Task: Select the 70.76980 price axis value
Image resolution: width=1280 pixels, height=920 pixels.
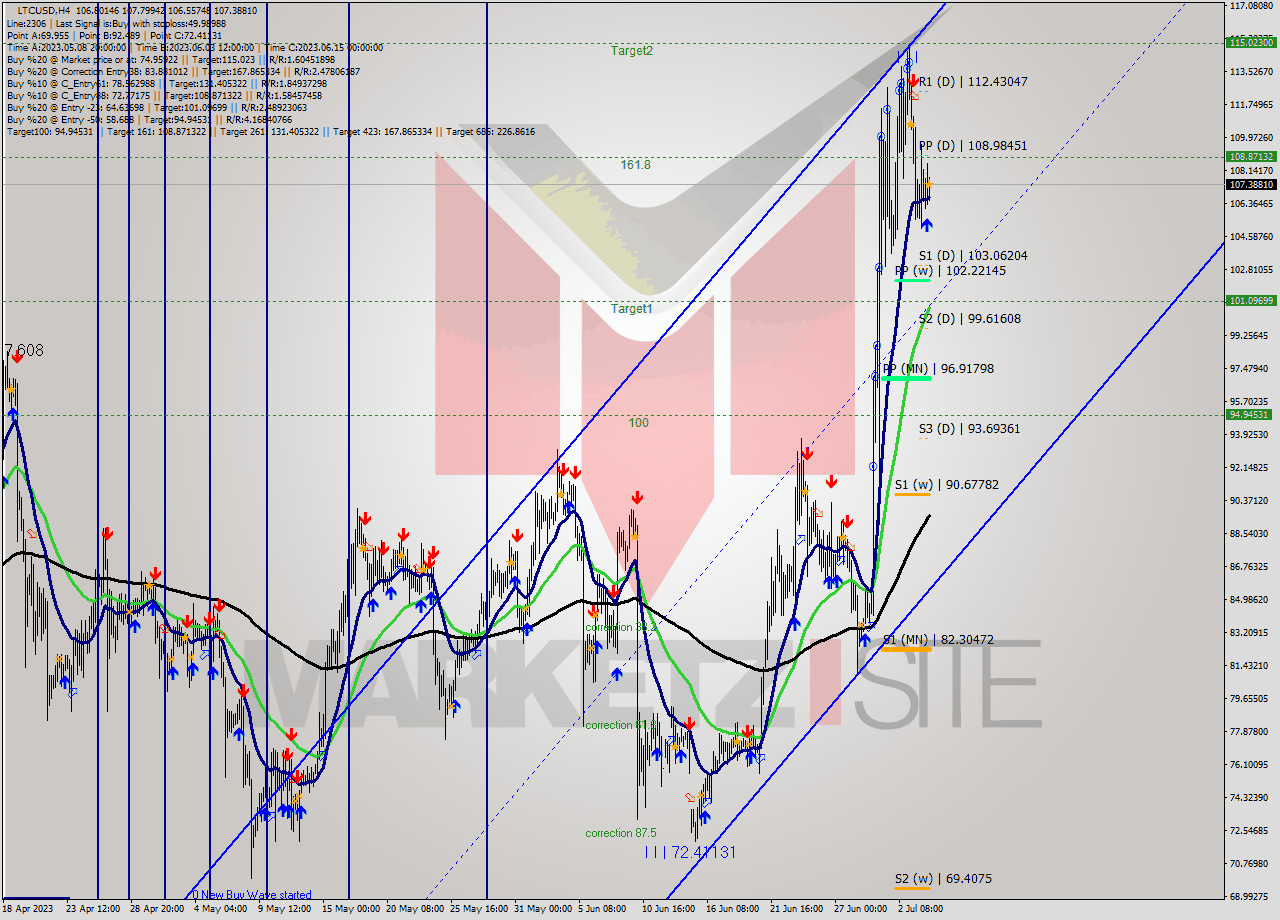Action: click(x=1251, y=864)
